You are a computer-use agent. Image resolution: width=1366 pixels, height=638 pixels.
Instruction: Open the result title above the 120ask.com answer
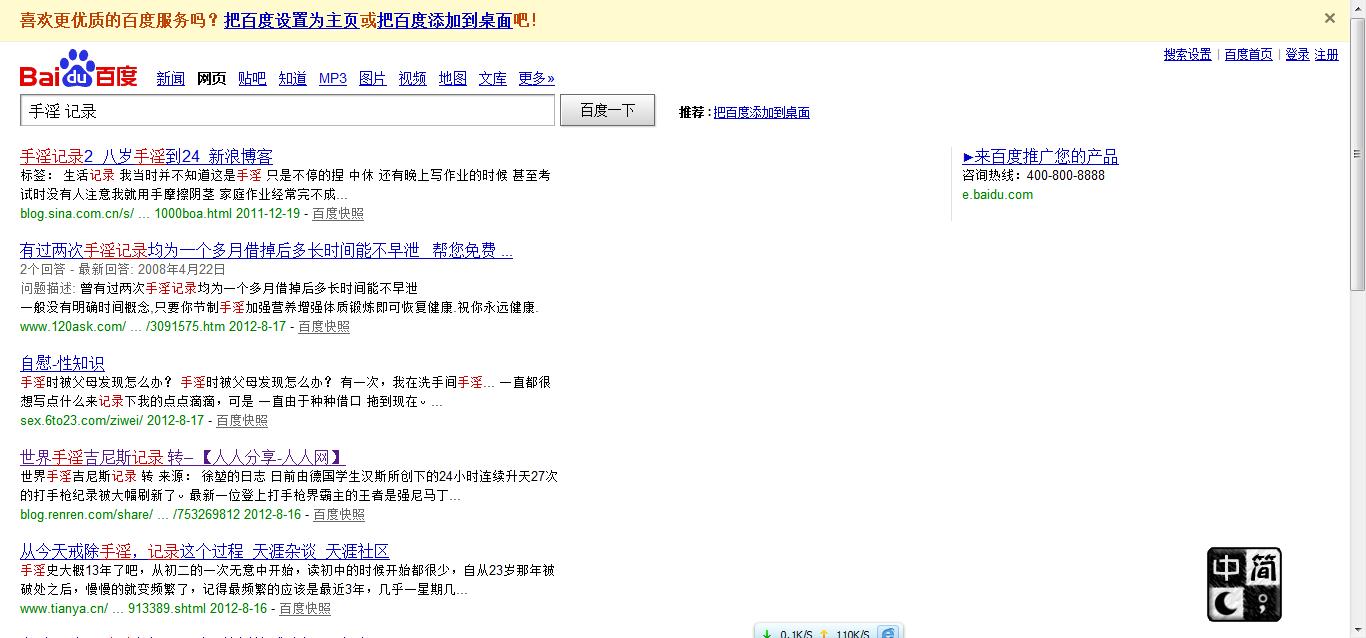coord(266,251)
